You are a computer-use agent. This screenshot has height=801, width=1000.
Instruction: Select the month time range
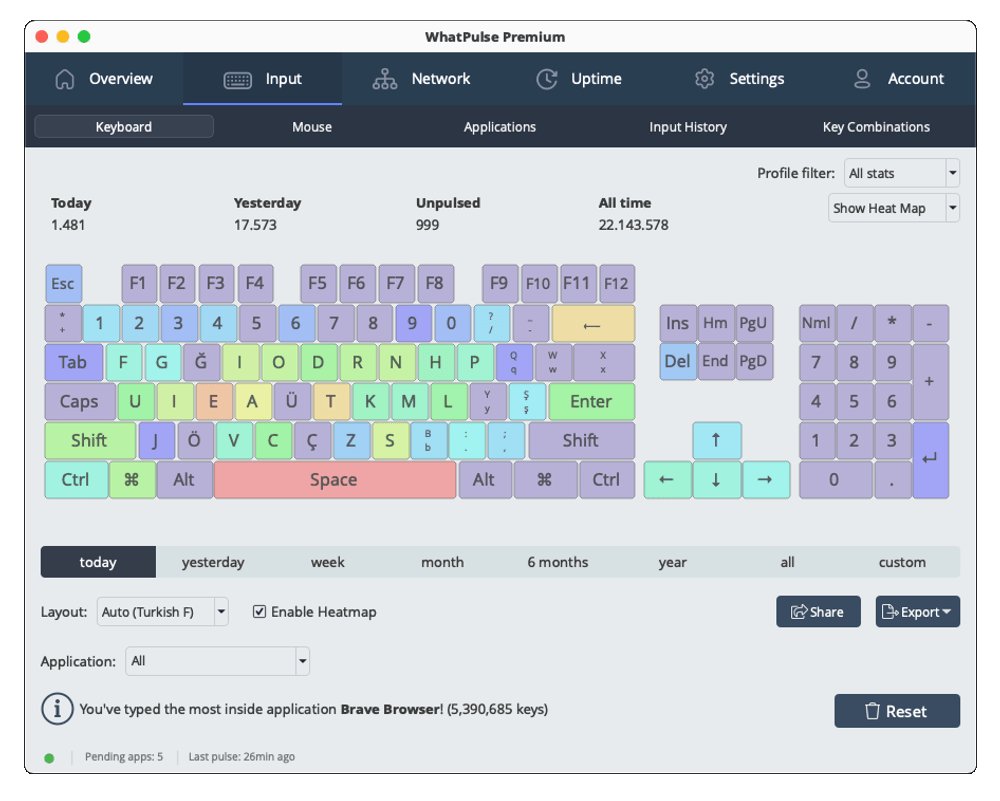443,562
